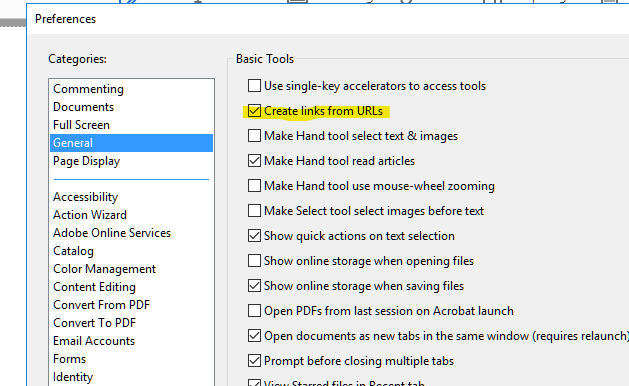Select Forms category

coord(132,359)
